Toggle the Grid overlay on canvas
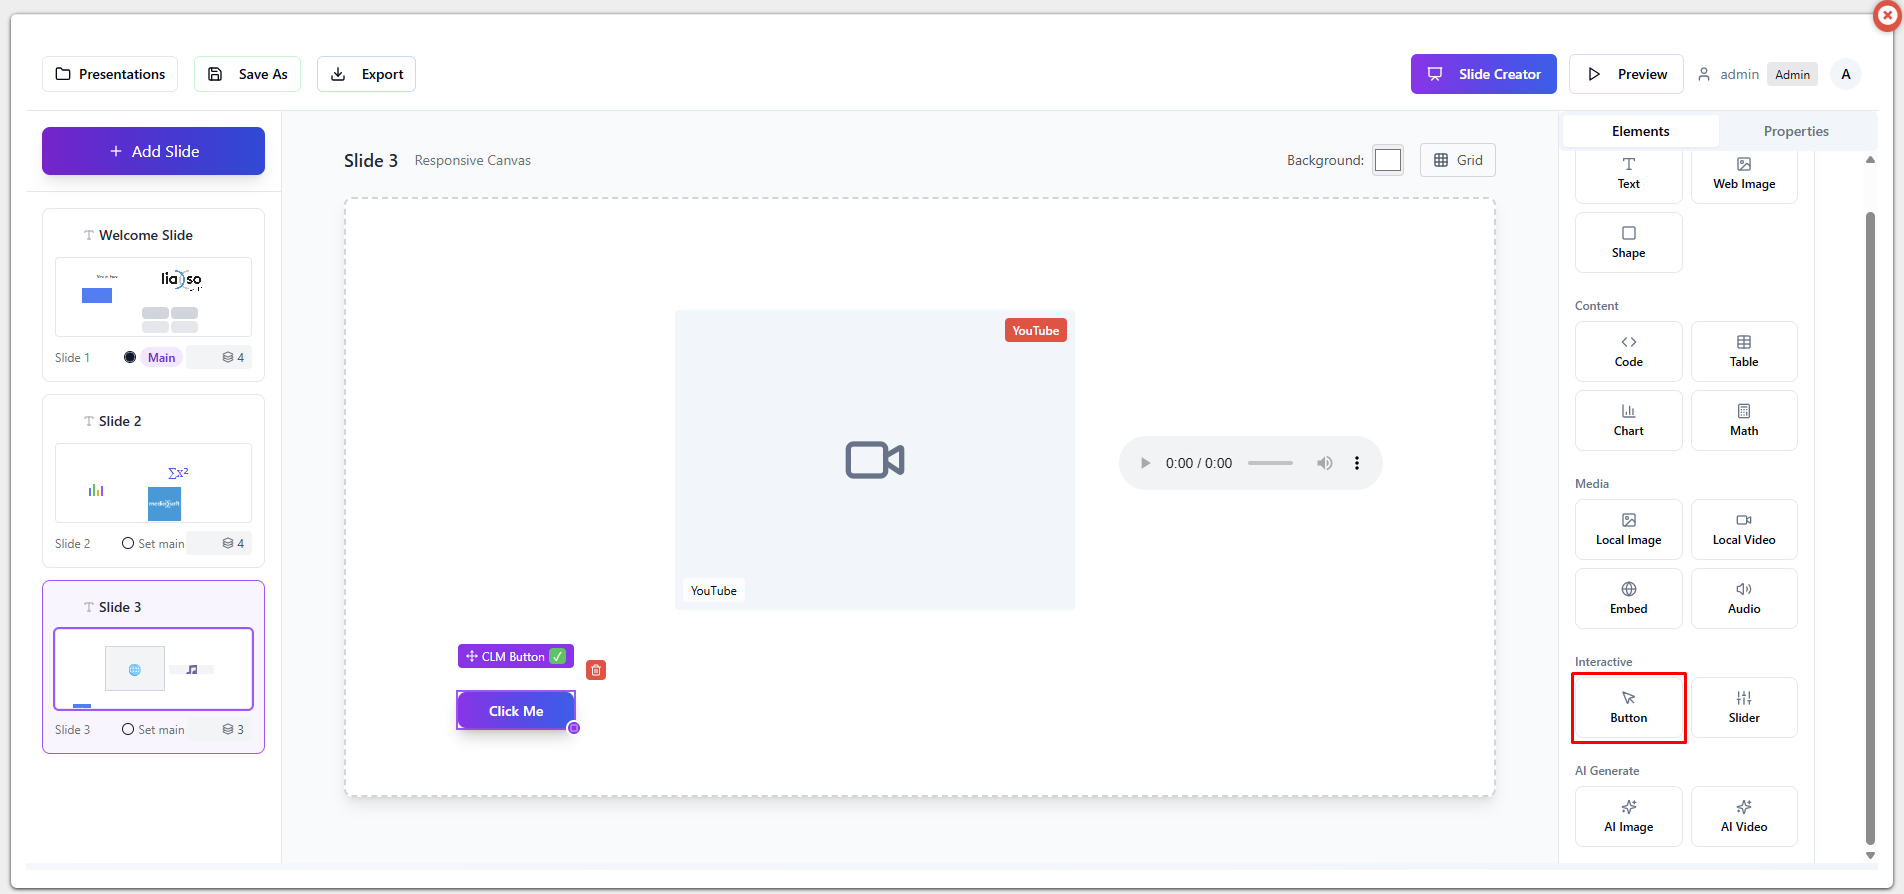Screen dimensions: 1904x894 1457,160
